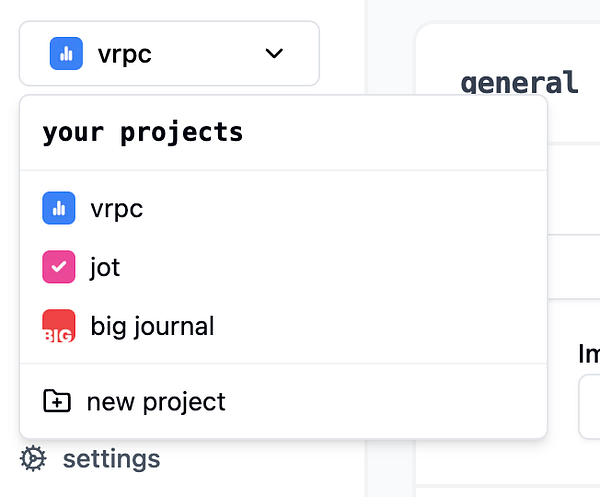Collapse the project selector using its chevron

coord(274,54)
